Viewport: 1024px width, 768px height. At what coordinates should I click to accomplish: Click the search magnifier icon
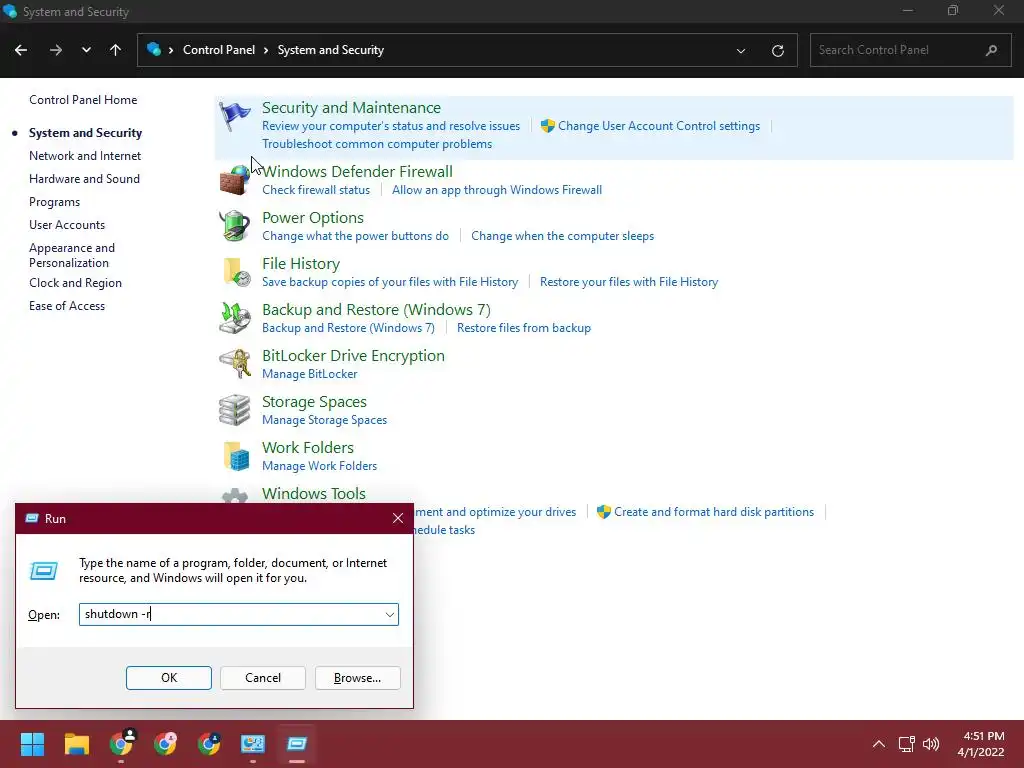pyautogui.click(x=991, y=50)
